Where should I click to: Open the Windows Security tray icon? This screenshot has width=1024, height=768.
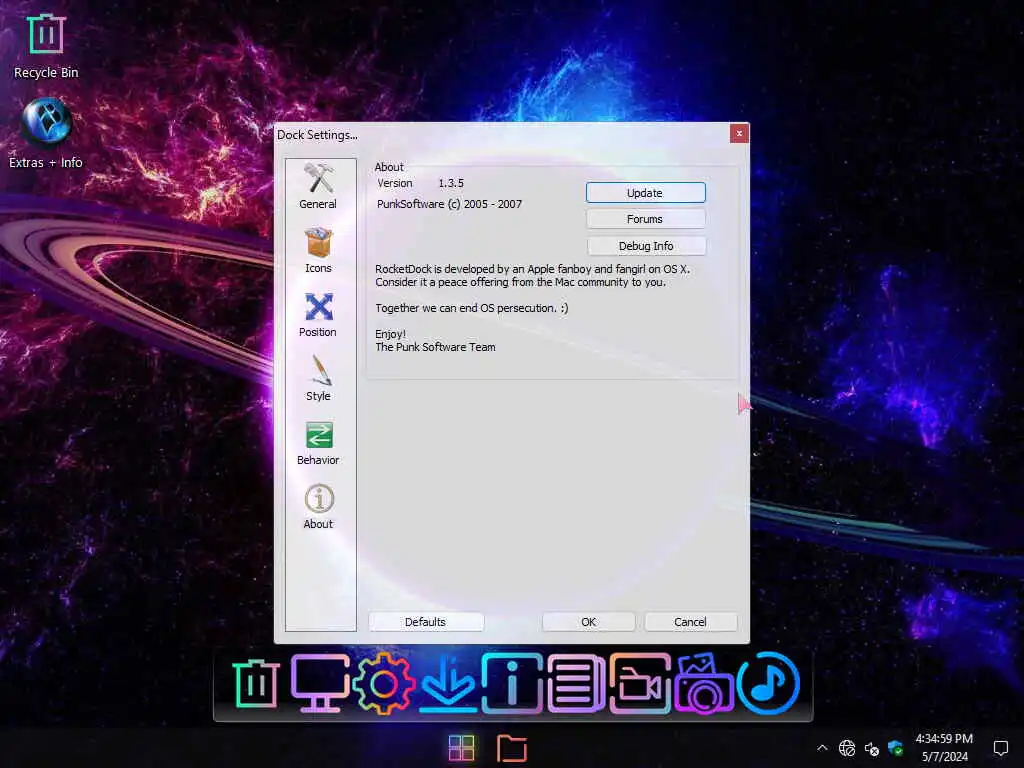click(895, 748)
